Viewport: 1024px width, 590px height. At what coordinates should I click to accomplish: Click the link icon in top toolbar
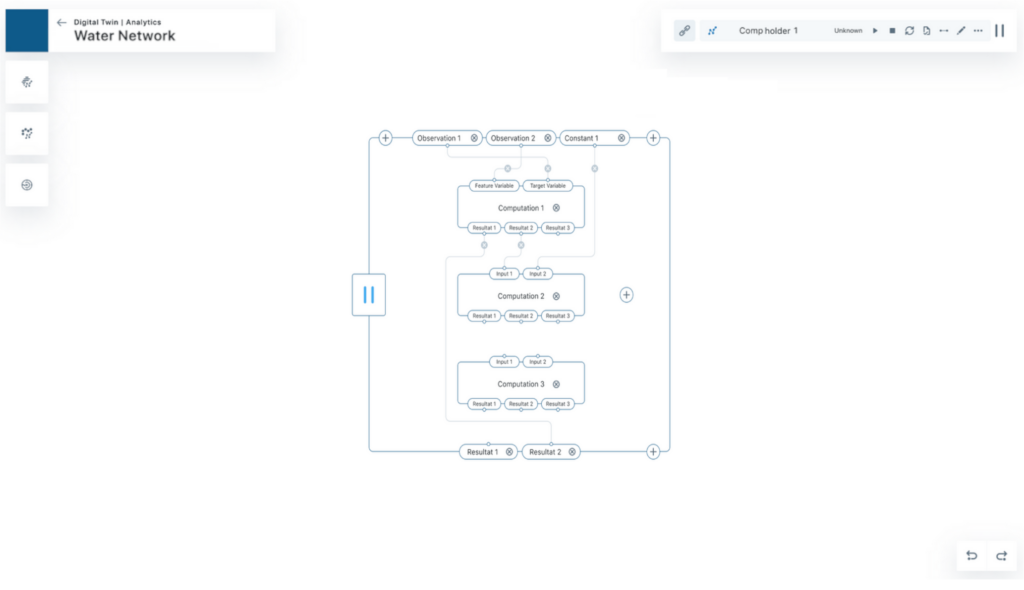(x=685, y=31)
